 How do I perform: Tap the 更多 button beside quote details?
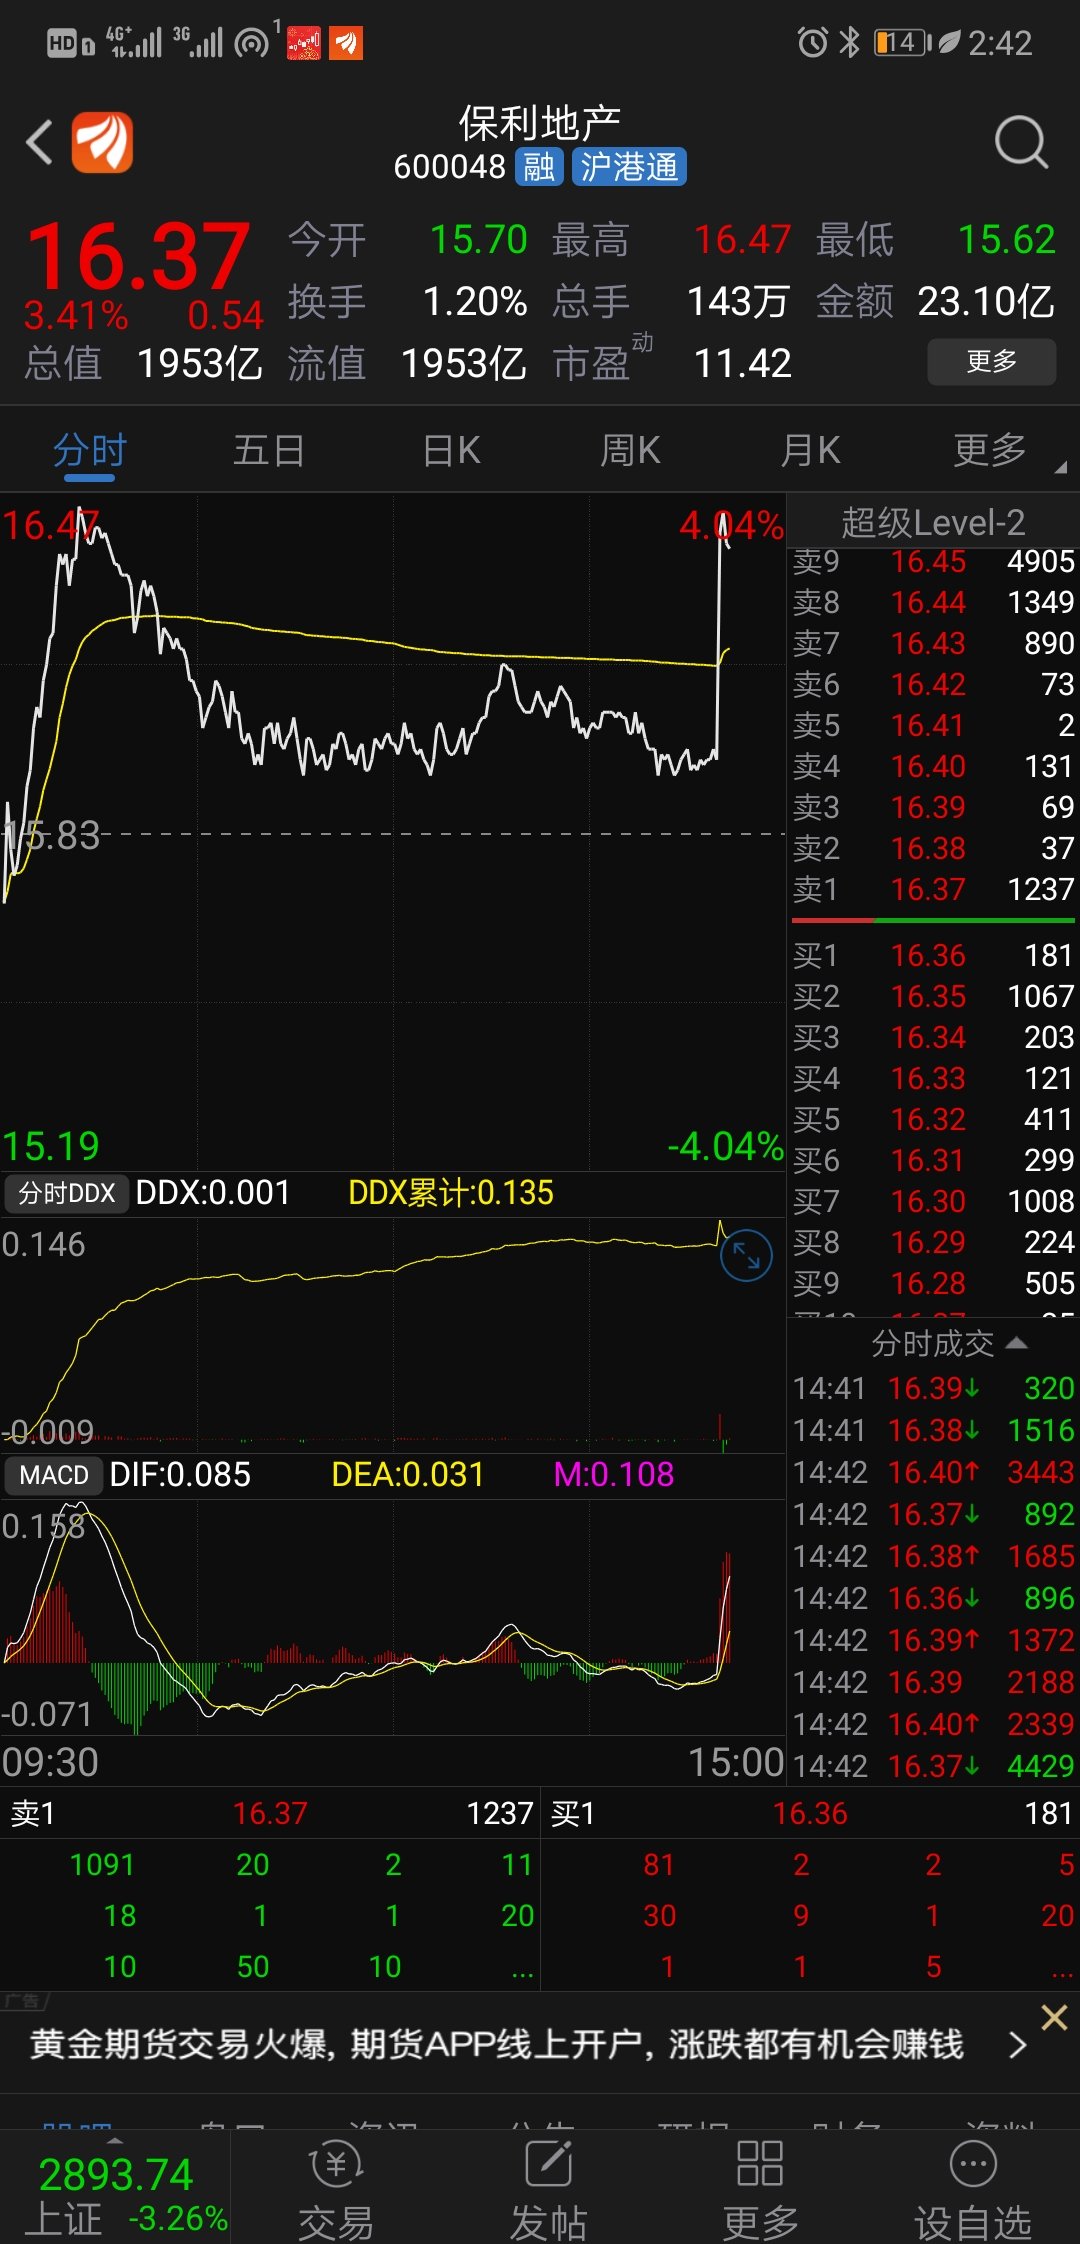pos(992,362)
